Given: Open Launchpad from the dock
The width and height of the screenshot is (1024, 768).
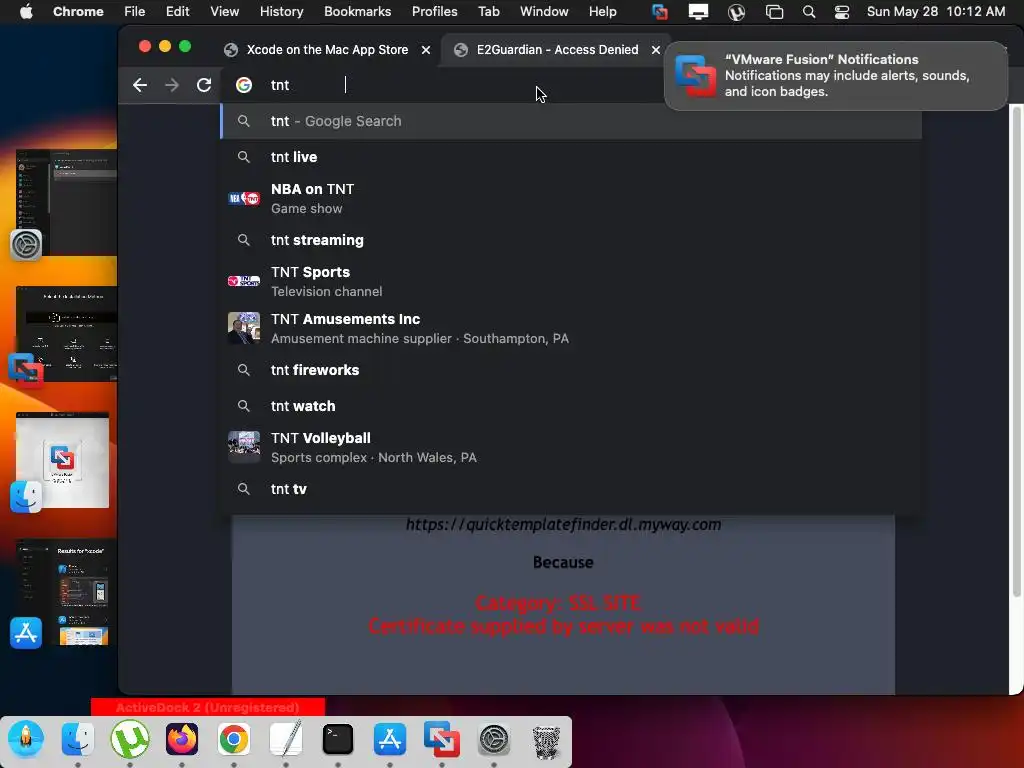Looking at the screenshot, I should point(26,739).
